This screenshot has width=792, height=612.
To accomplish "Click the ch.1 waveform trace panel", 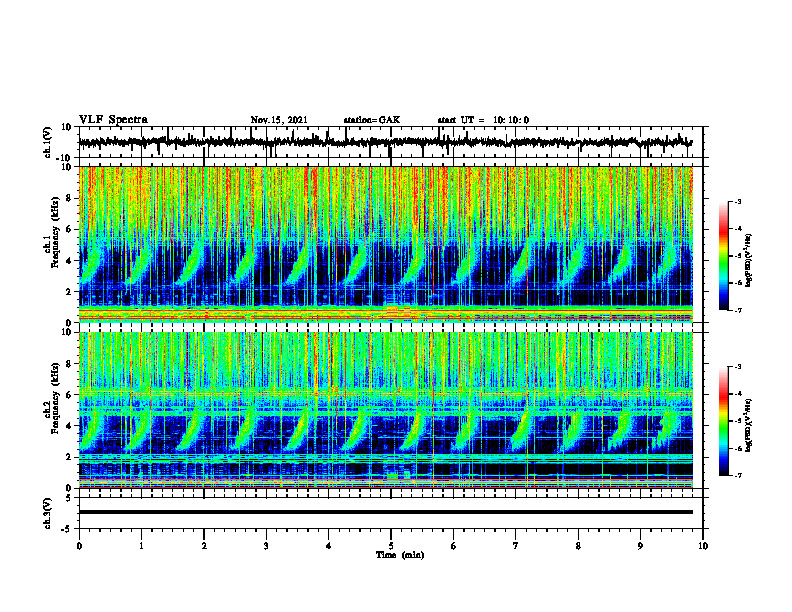I will click(390, 142).
